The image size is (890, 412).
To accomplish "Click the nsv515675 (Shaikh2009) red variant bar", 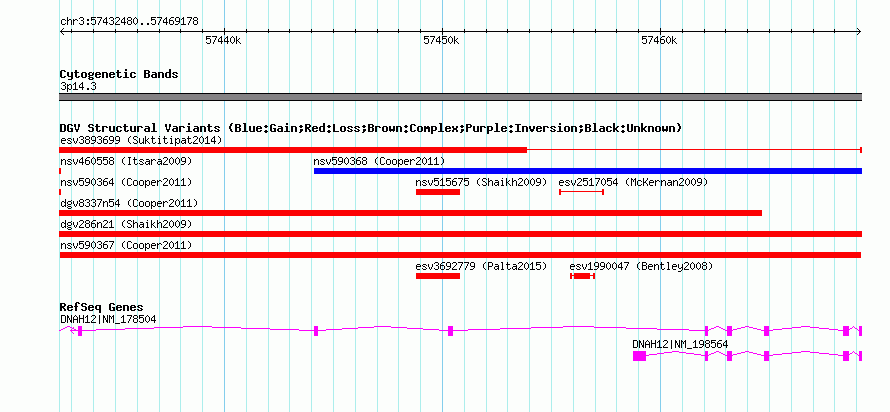I will (x=438, y=192).
